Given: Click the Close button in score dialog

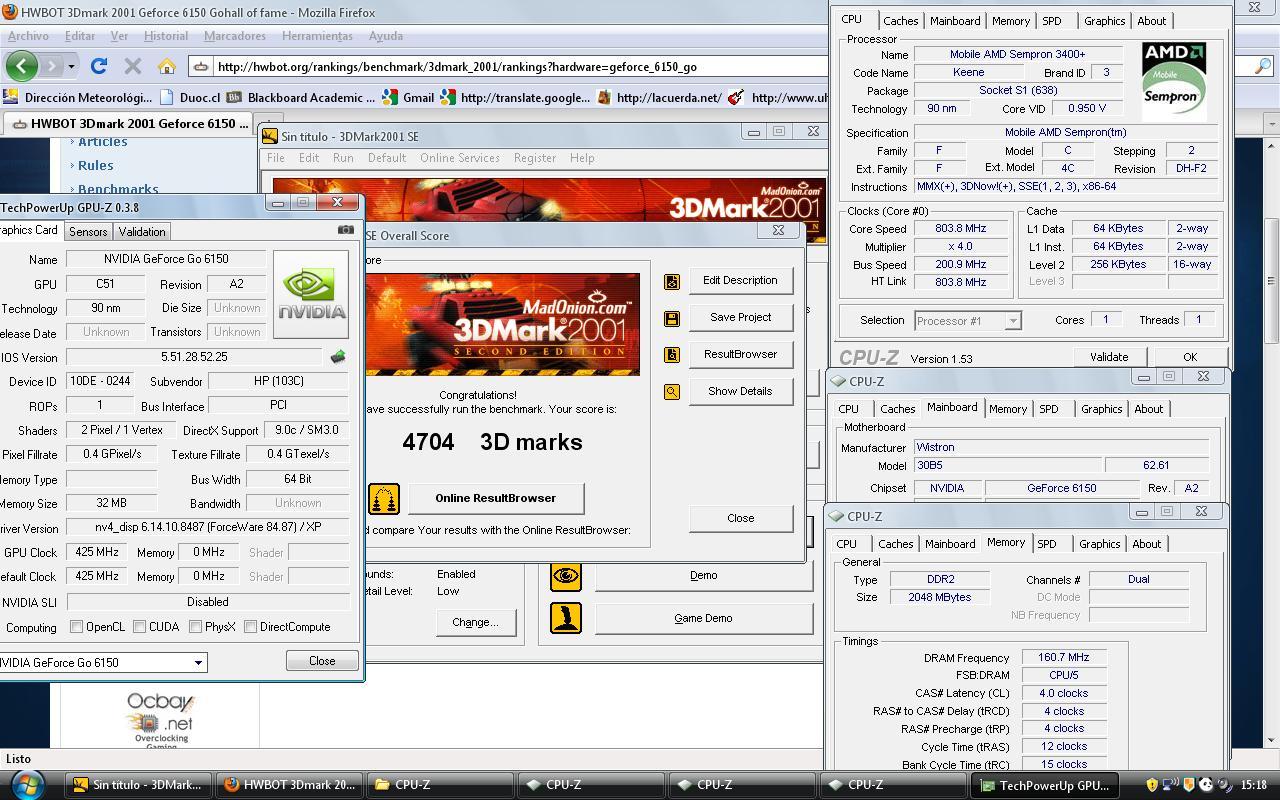Looking at the screenshot, I should [x=740, y=518].
